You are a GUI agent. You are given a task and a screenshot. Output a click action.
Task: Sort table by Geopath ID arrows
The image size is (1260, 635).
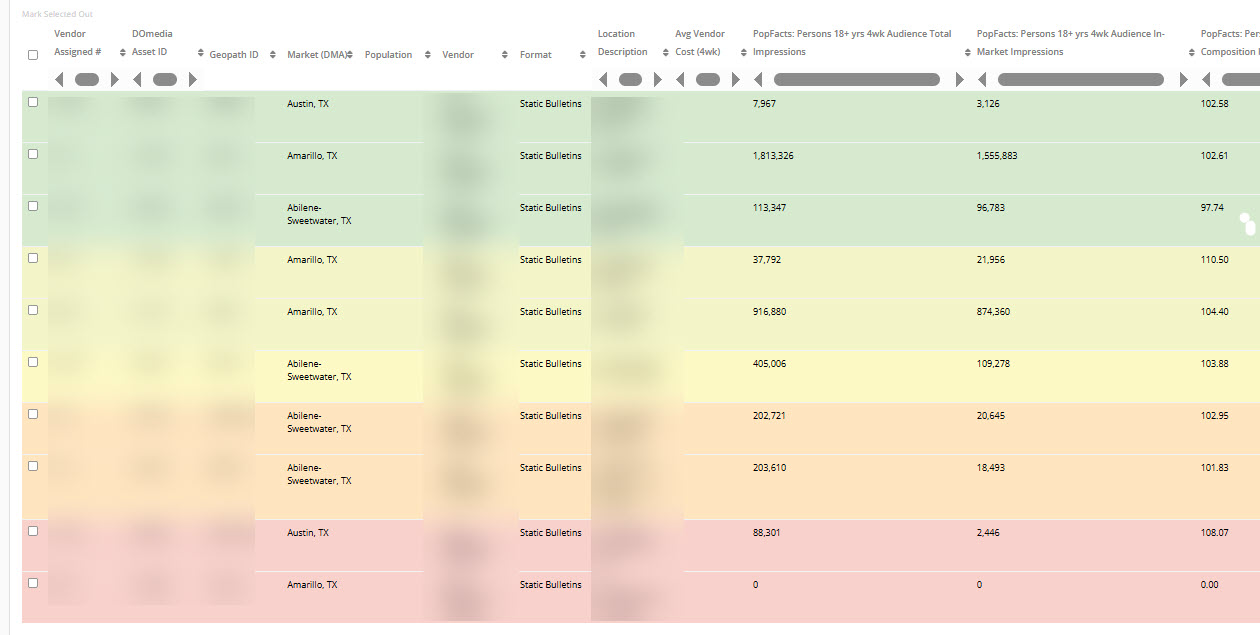click(271, 54)
